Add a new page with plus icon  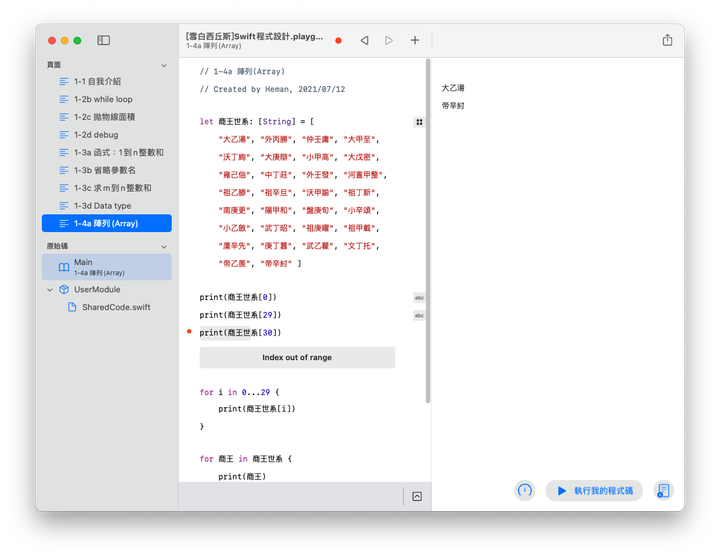[x=415, y=40]
